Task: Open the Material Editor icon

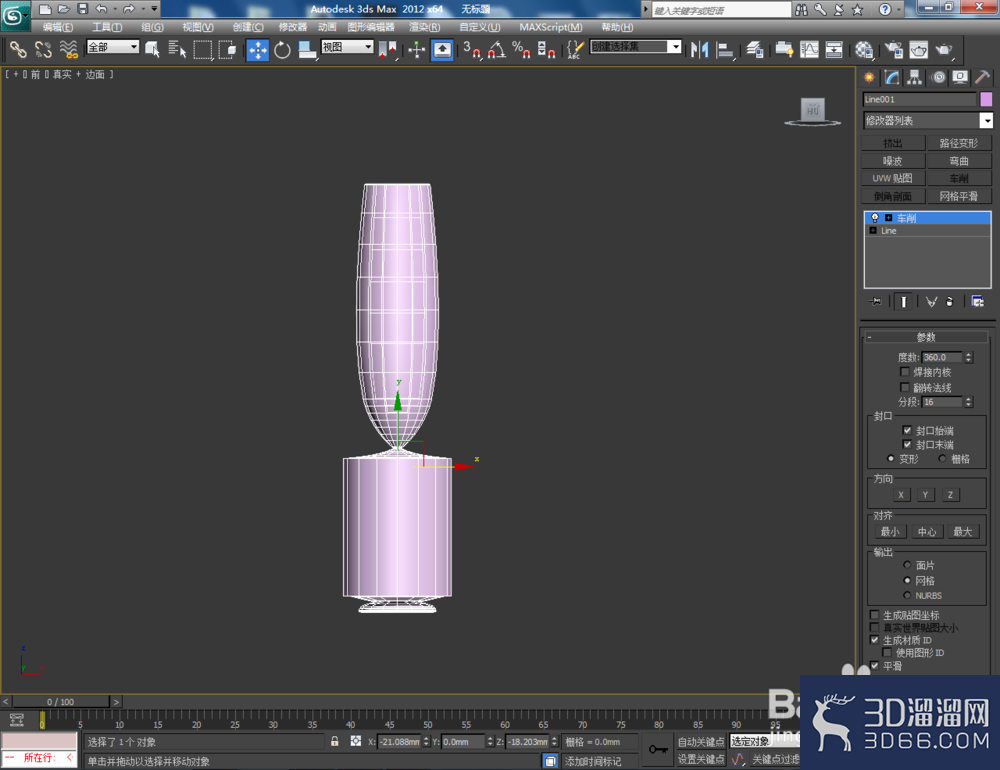Action: coord(864,49)
